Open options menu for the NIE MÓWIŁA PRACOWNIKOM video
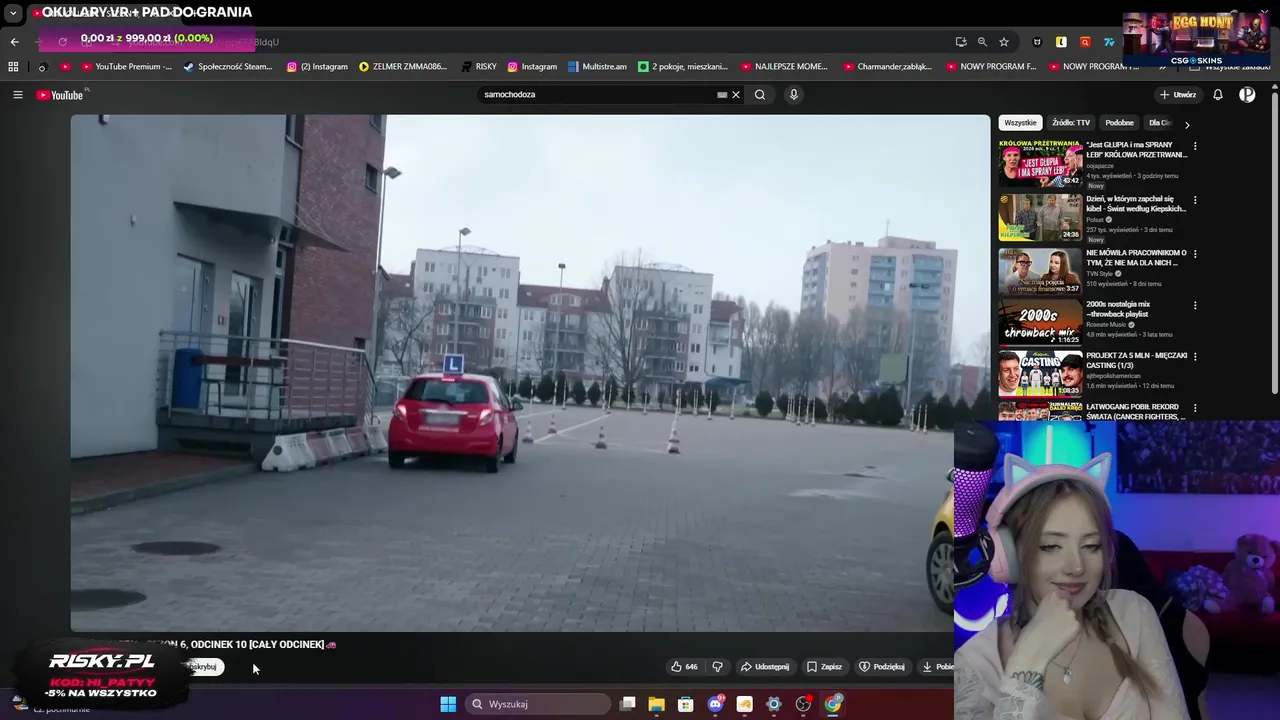 point(1195,254)
